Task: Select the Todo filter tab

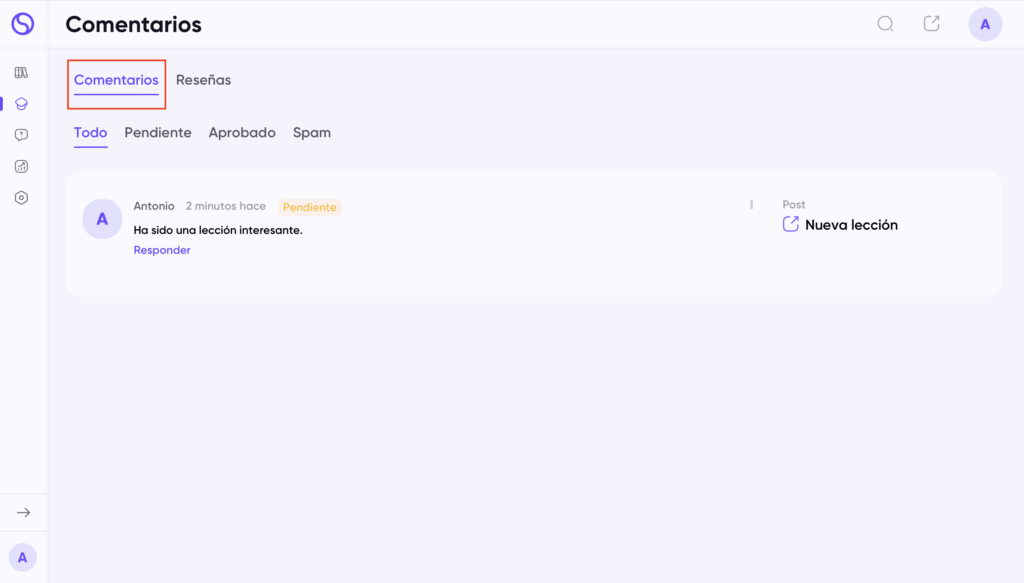Action: [x=90, y=133]
